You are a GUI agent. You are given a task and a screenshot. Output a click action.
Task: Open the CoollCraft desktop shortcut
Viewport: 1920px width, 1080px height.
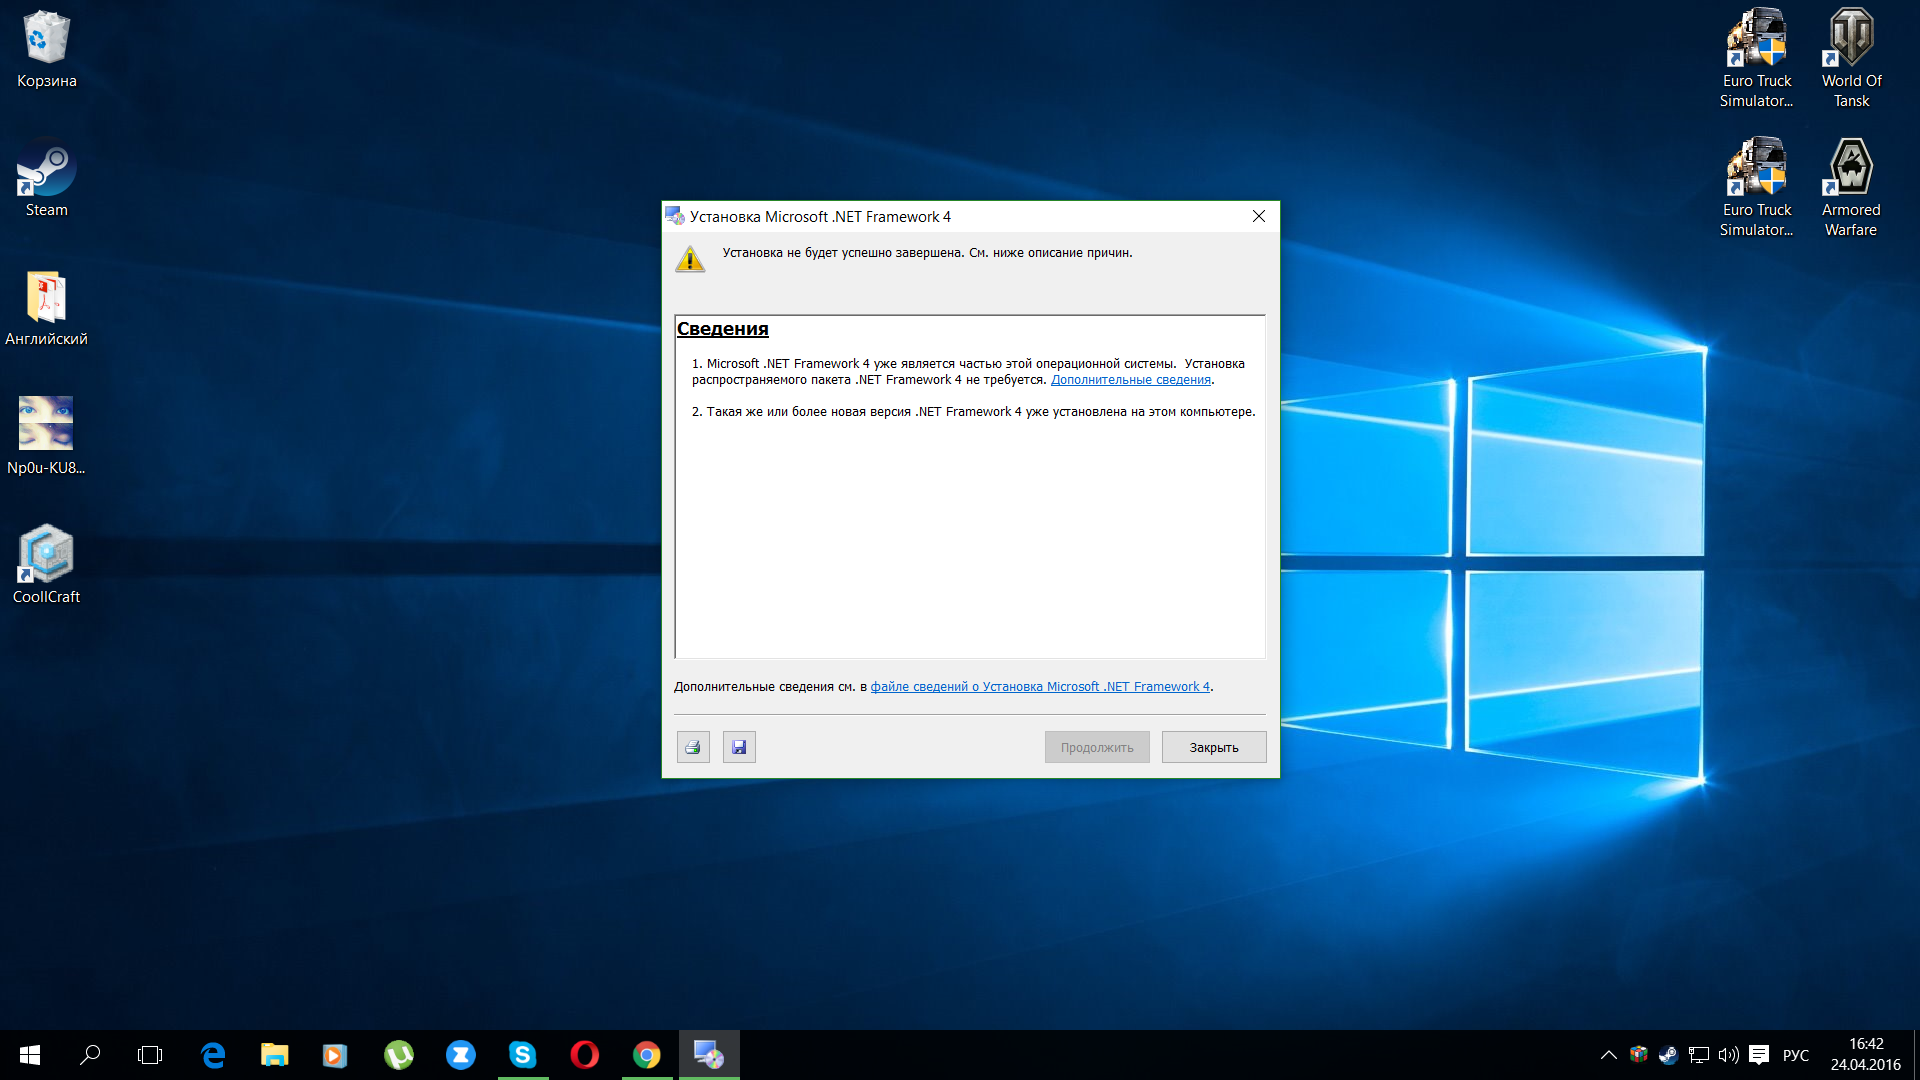click(46, 565)
